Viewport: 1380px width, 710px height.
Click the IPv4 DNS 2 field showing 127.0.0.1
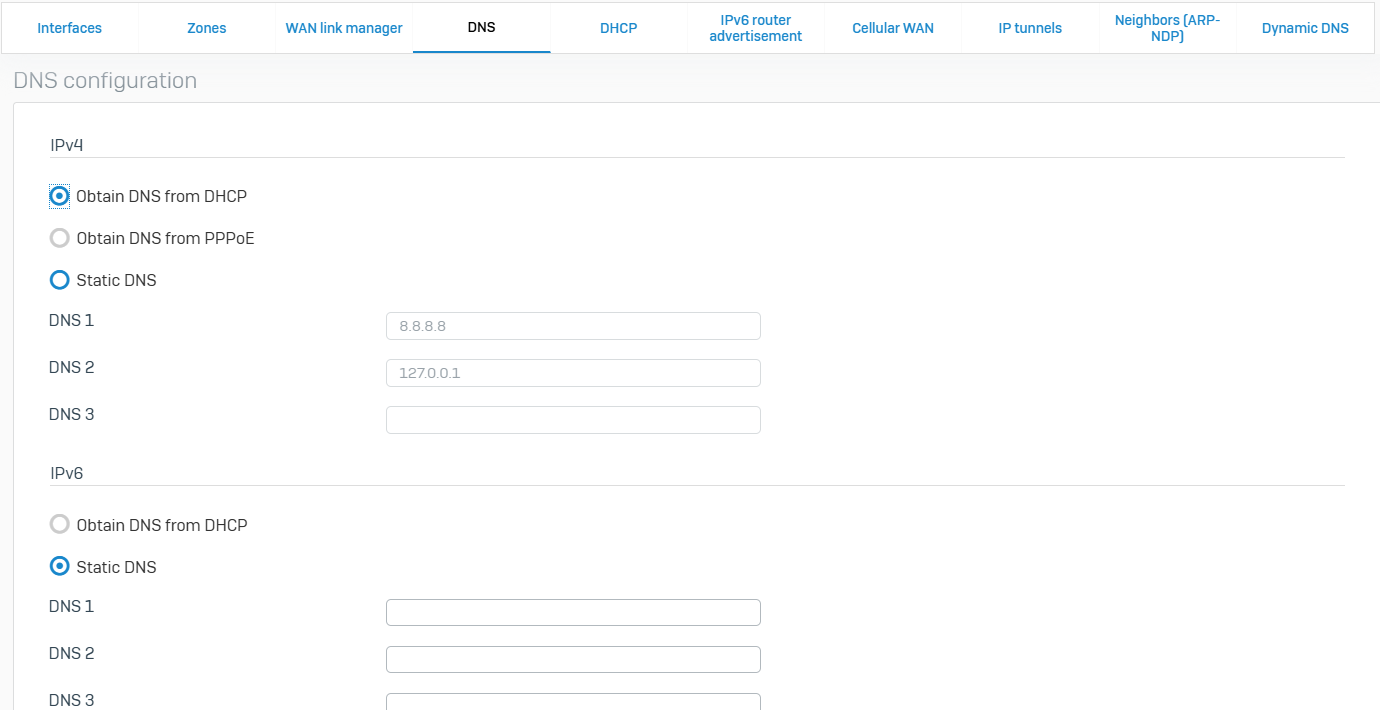tap(573, 373)
